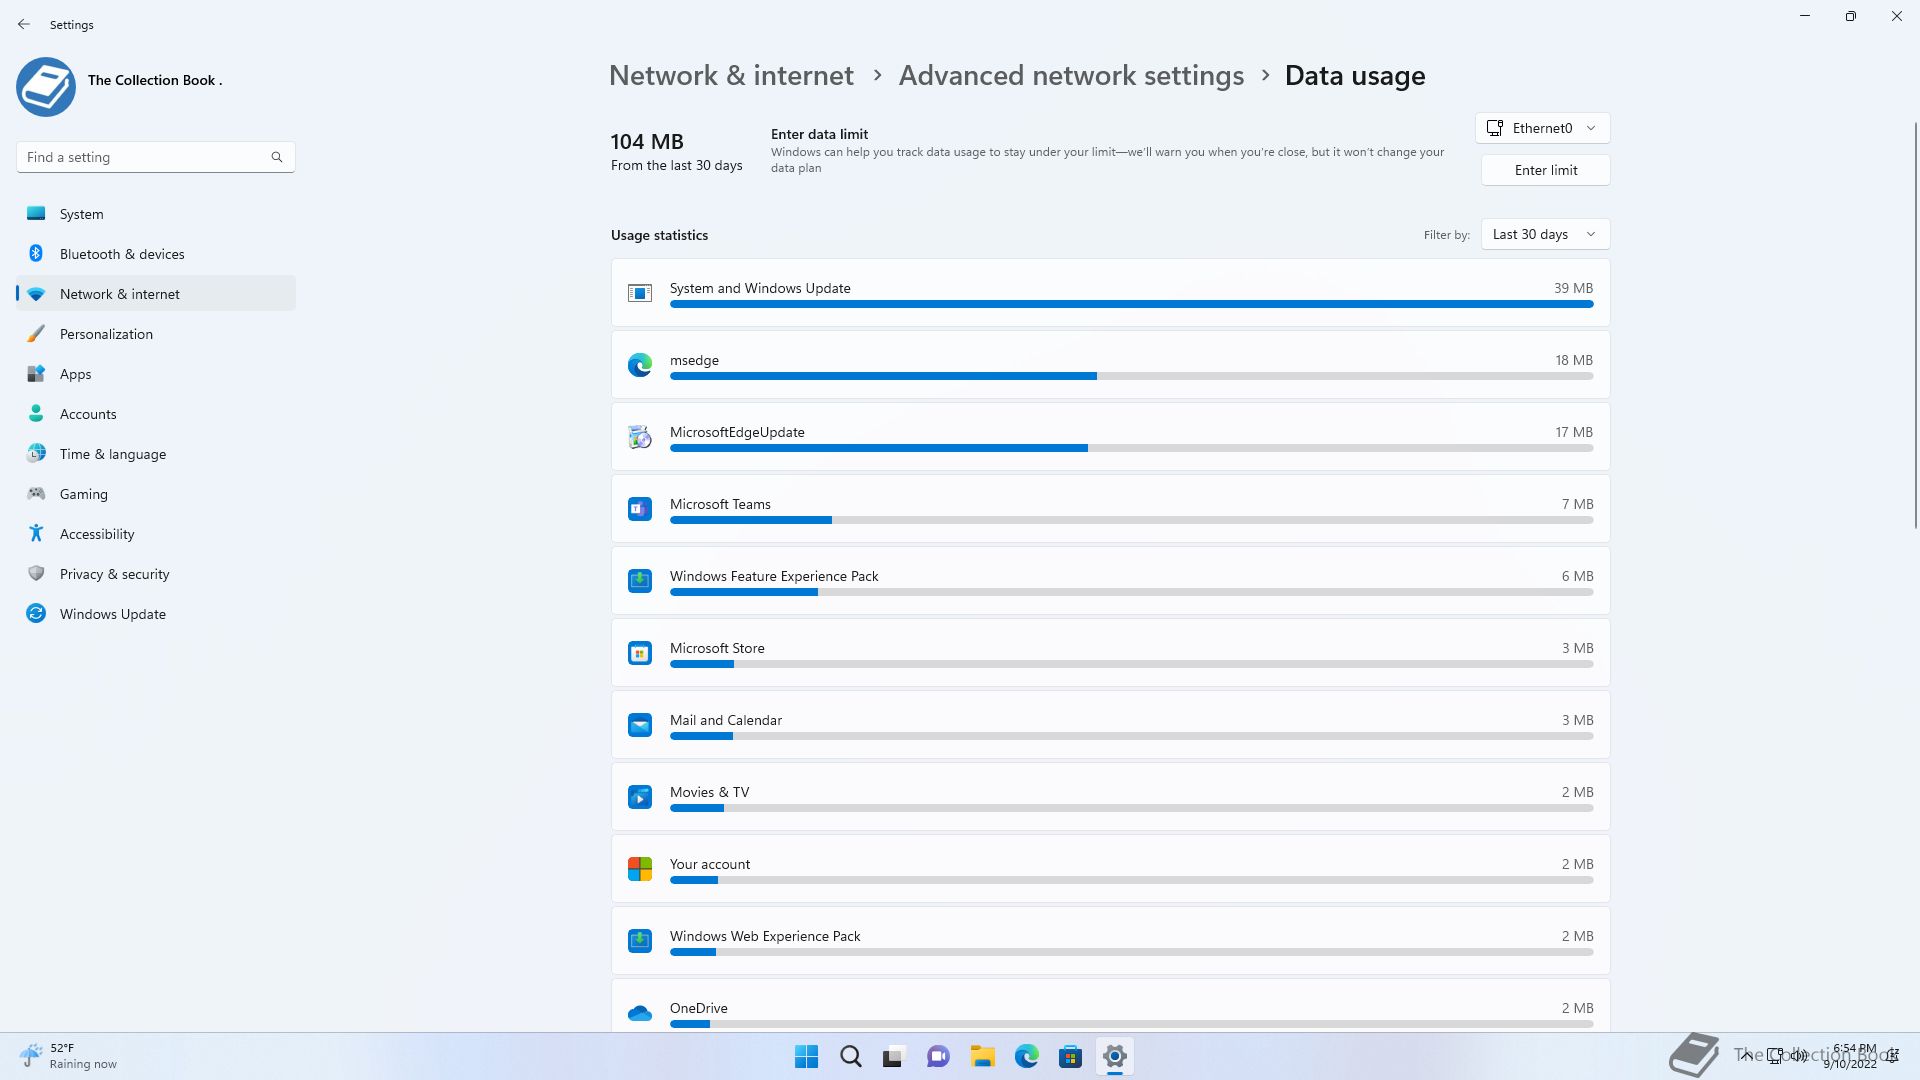Open Gaming settings

click(156, 494)
